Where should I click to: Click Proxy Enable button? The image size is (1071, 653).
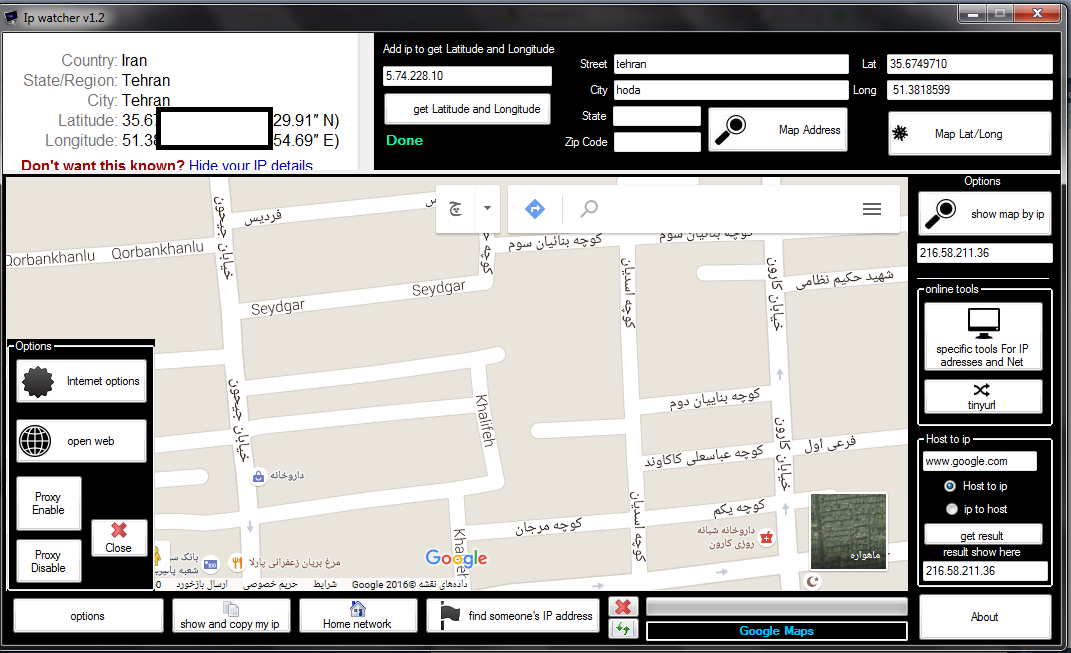tap(48, 503)
